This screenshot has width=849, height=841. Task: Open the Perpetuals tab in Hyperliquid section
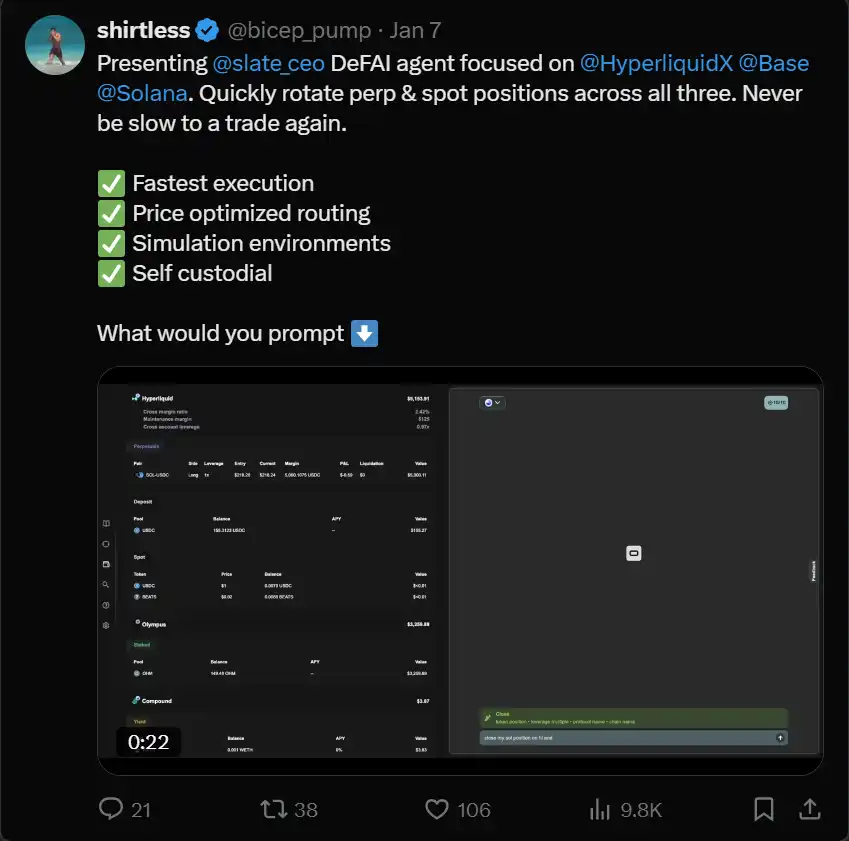[146, 446]
